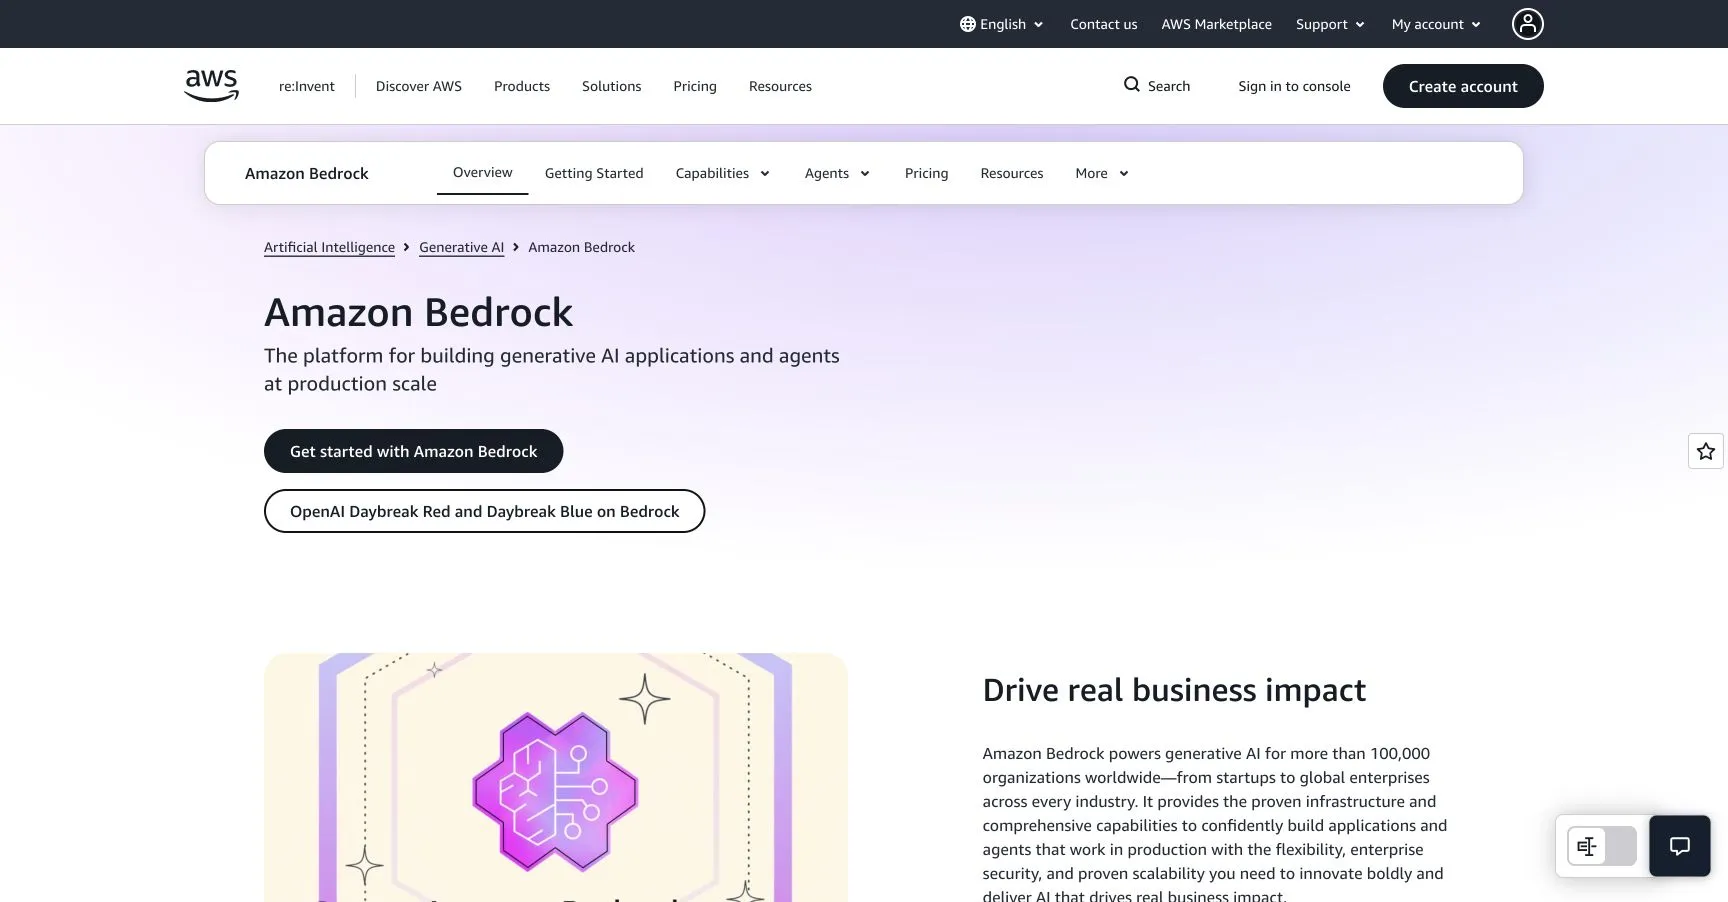Viewport: 1728px width, 902px height.
Task: Open the Products menu
Action: point(522,86)
